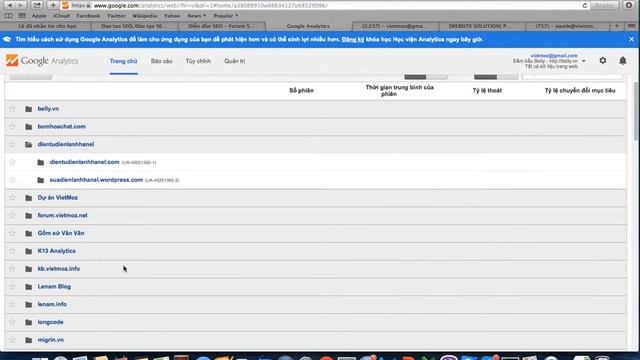Open the diensudienlanhhanel.com property link
Viewport: 640px width, 360px height.
pos(84,162)
